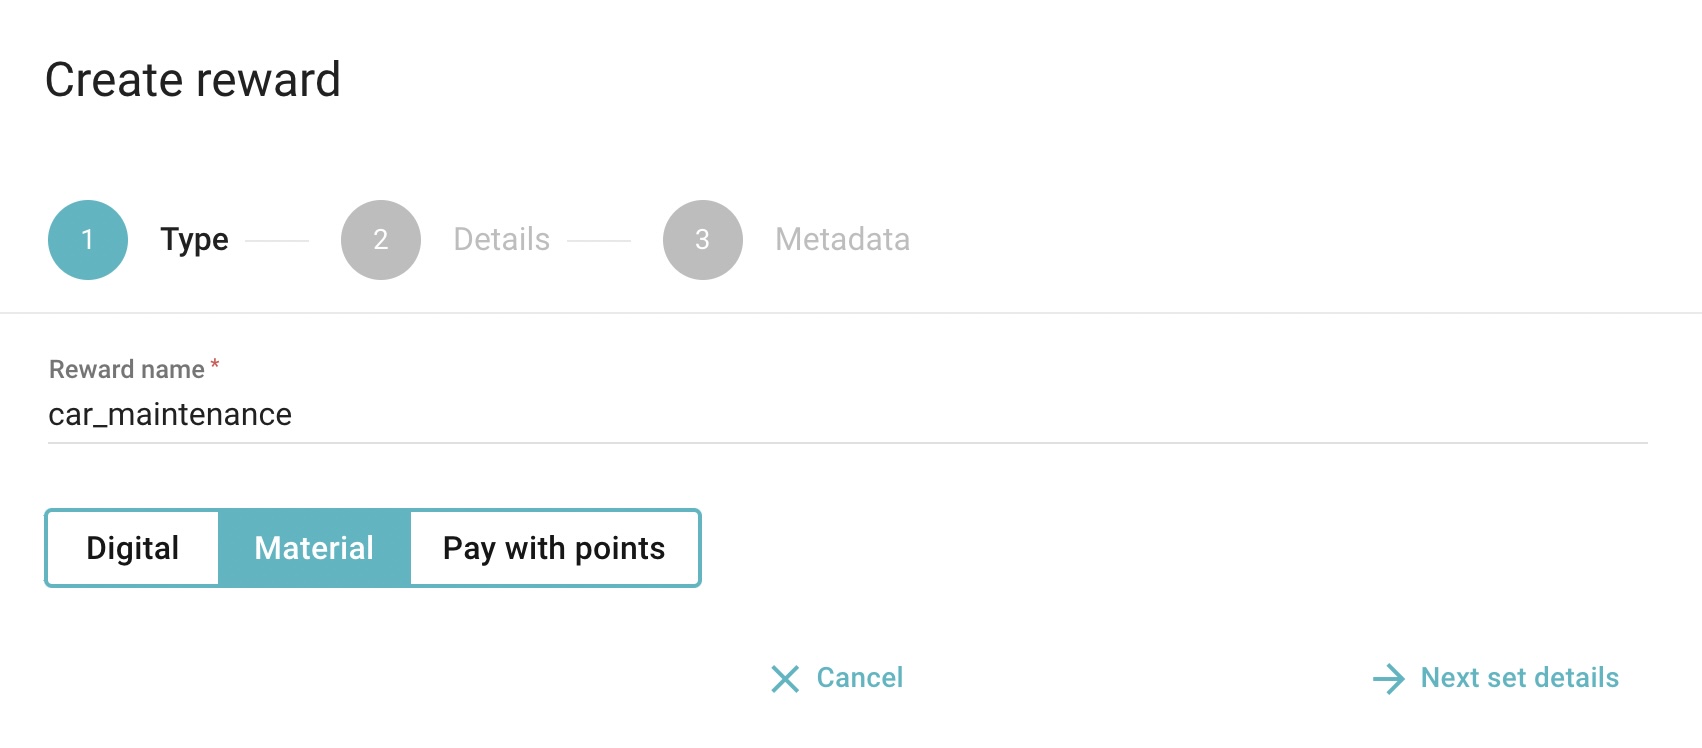Go to the Details step label
Image resolution: width=1702 pixels, height=748 pixels.
click(x=502, y=240)
